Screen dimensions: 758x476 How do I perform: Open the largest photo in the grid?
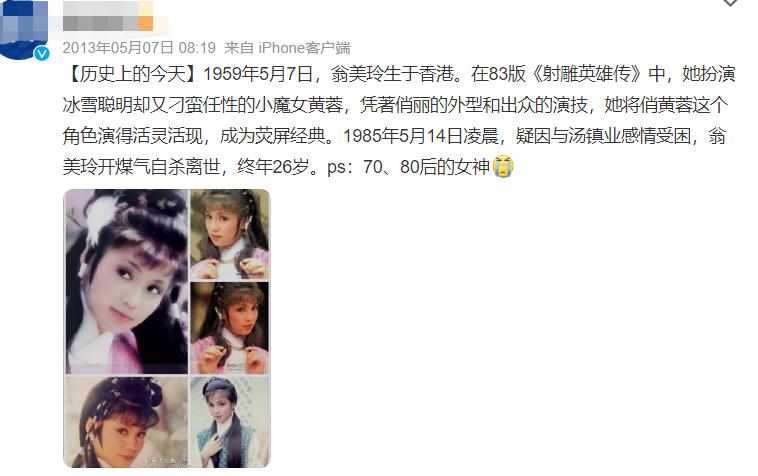[127, 282]
